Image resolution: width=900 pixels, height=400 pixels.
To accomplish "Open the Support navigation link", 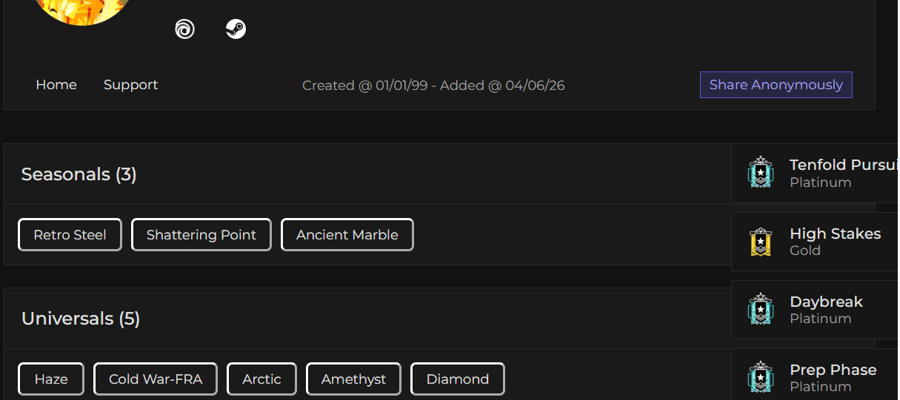I will 131,85.
